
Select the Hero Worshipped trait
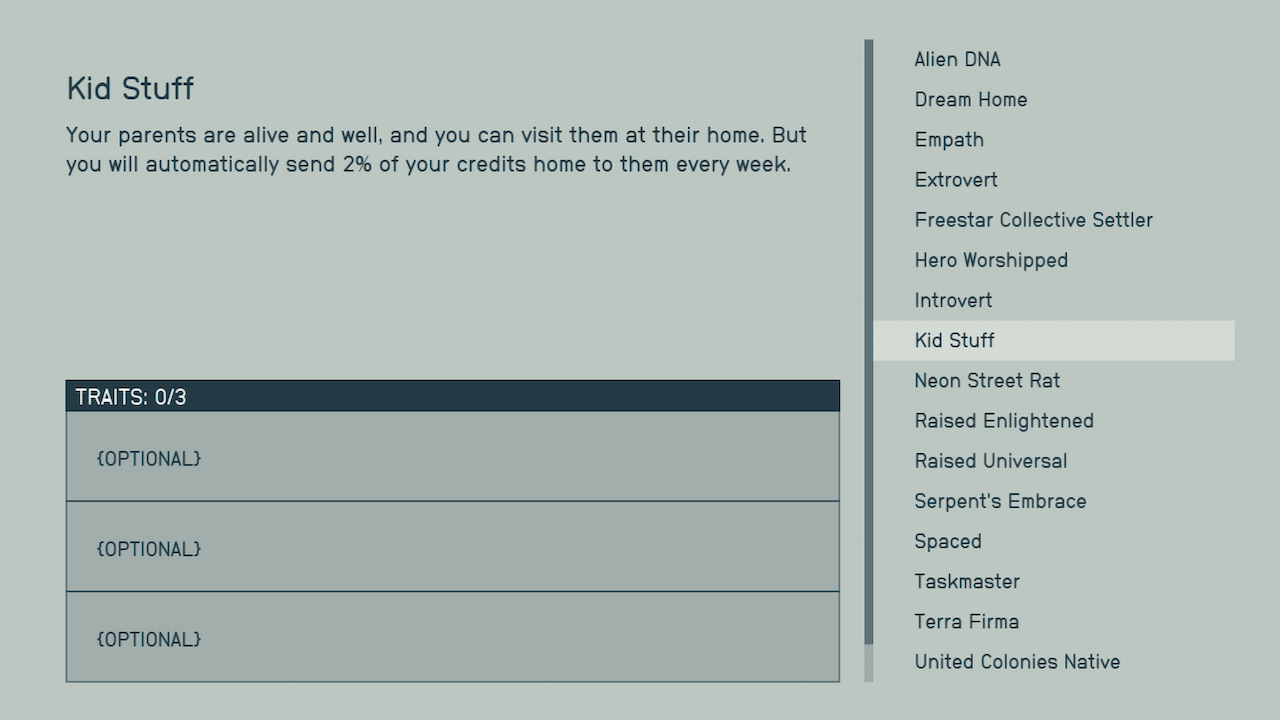pos(991,260)
